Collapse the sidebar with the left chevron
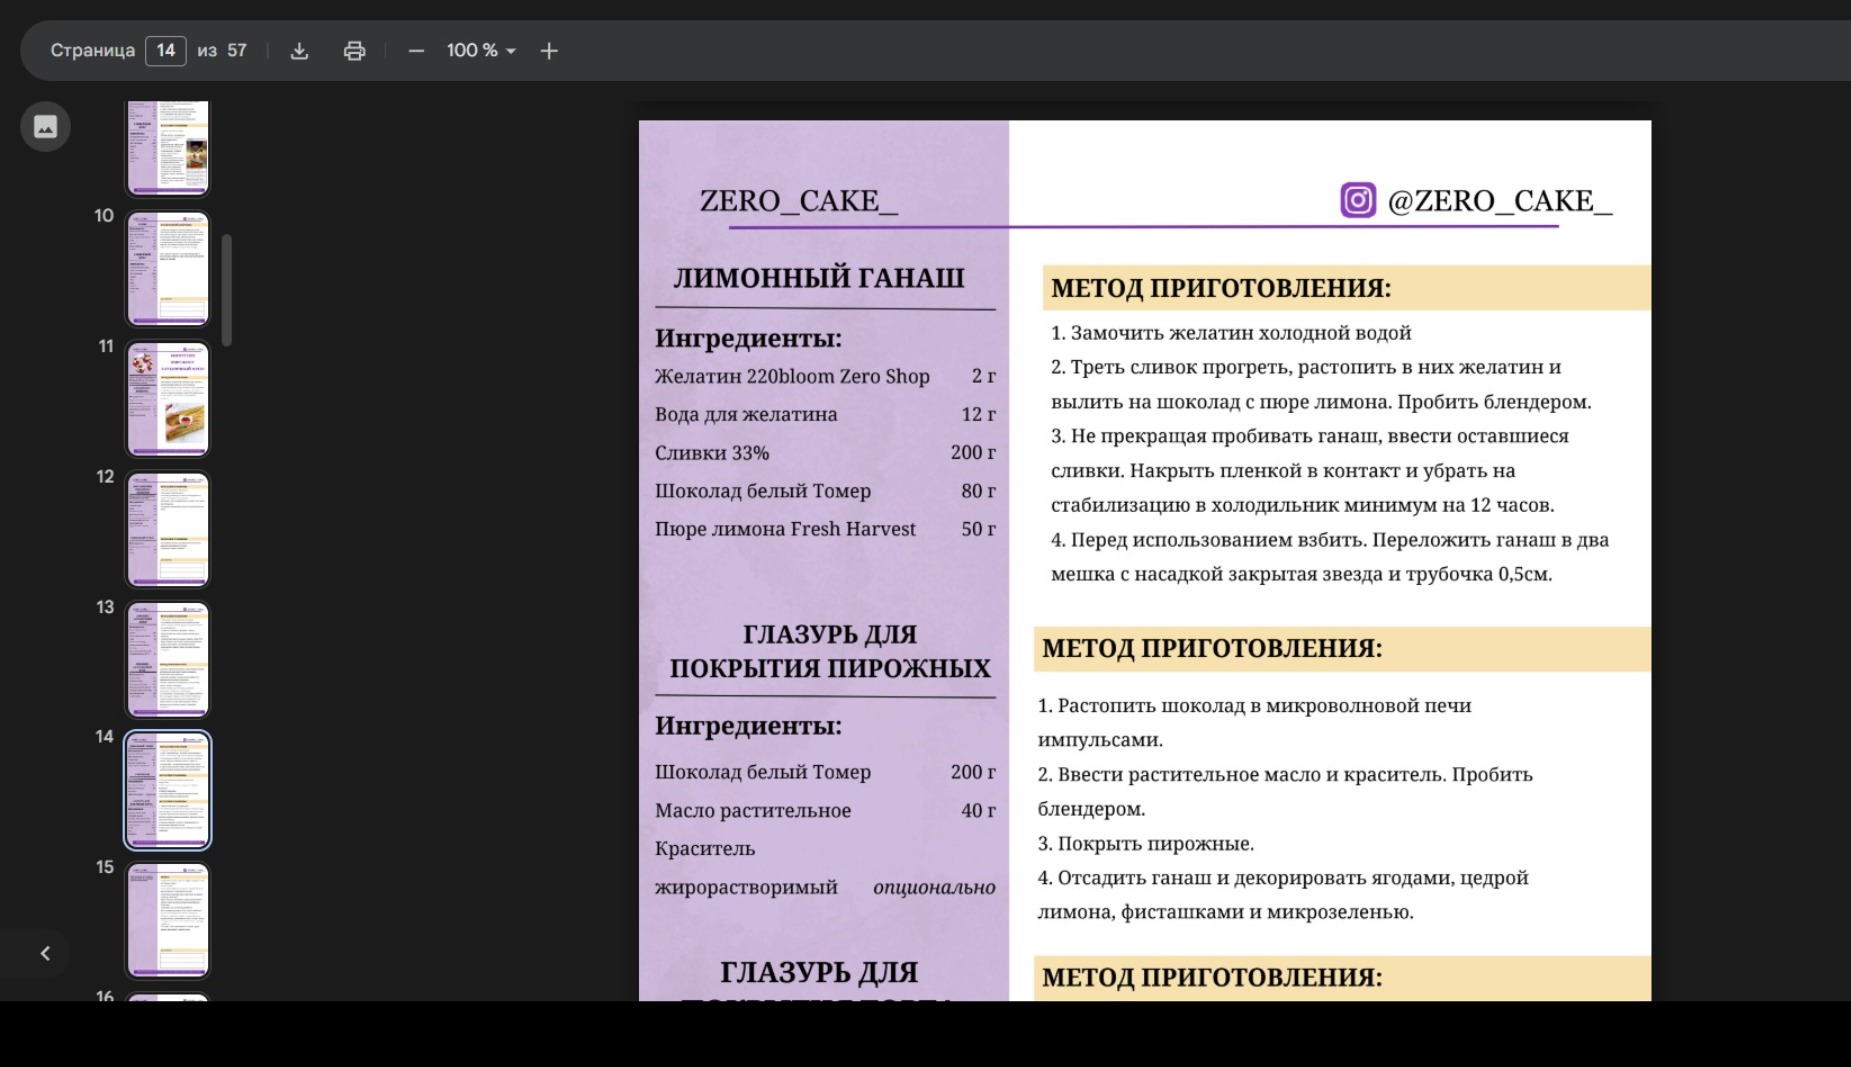 click(x=45, y=954)
